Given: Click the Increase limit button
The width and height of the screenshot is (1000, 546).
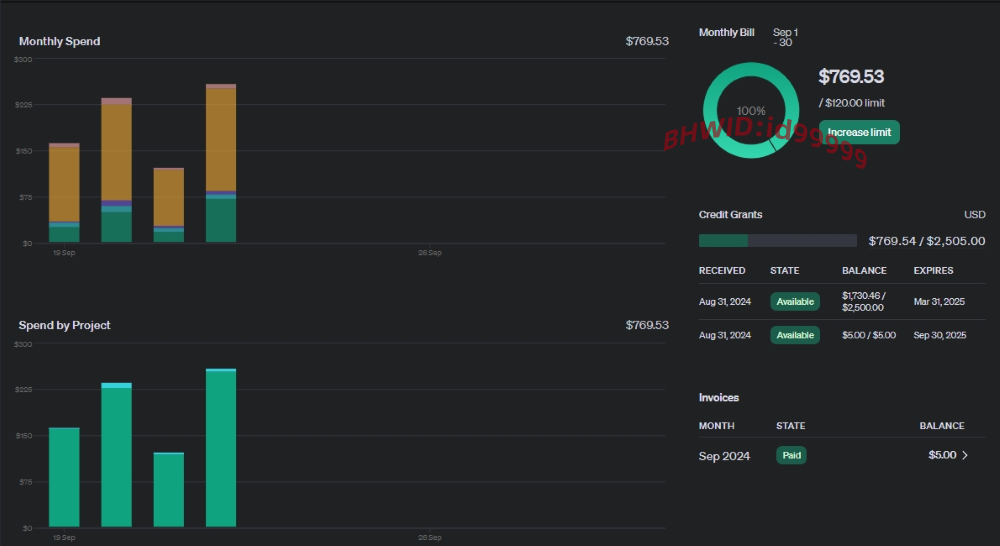Looking at the screenshot, I should (859, 132).
